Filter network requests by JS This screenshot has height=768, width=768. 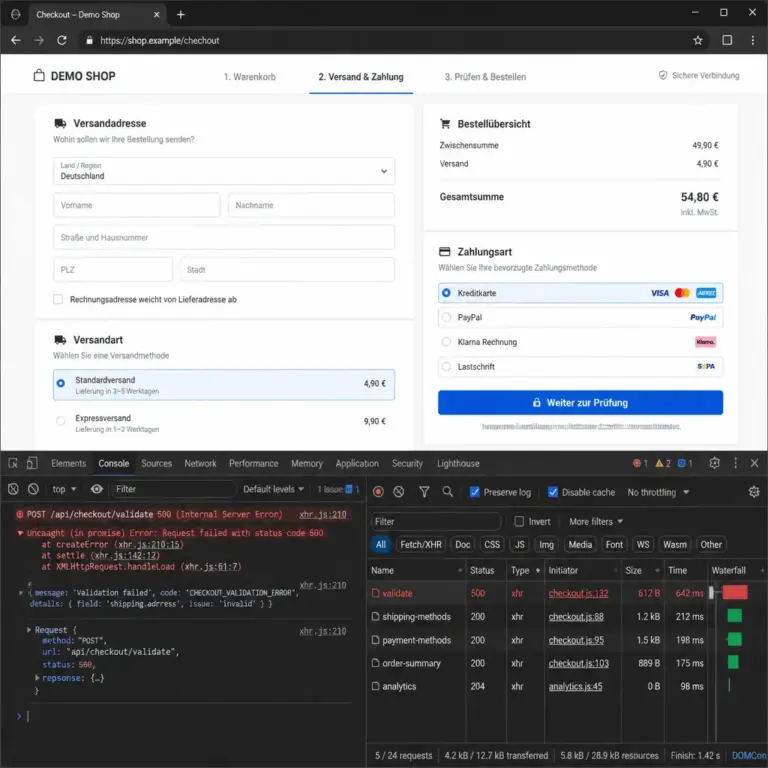coord(520,545)
